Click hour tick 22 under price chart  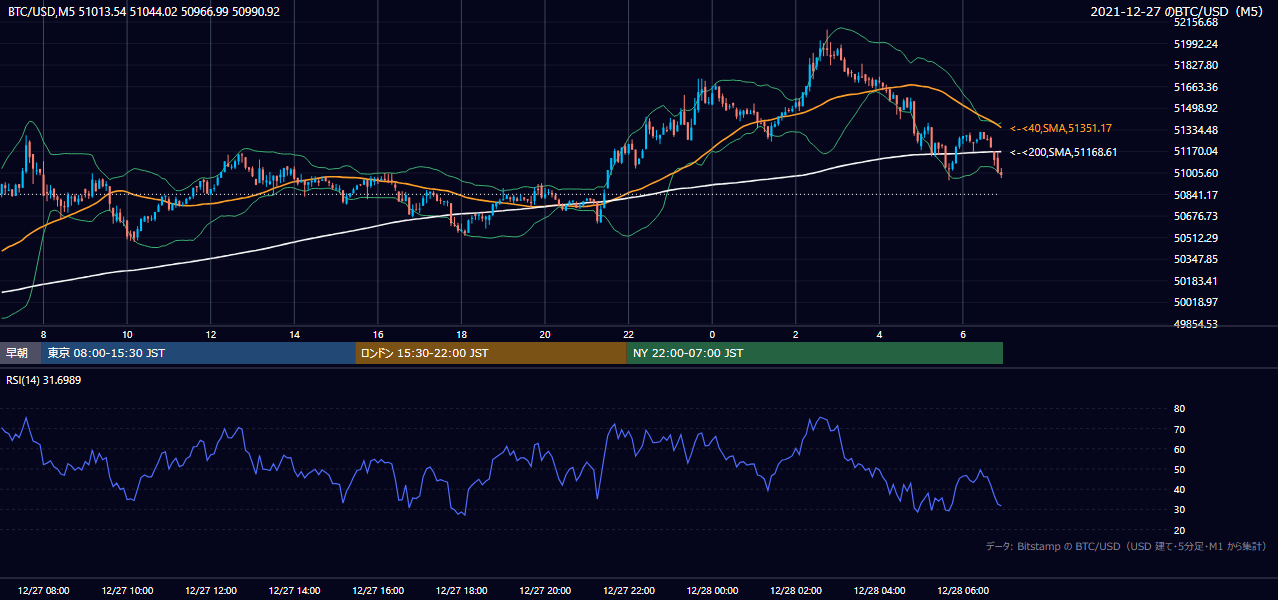[628, 333]
